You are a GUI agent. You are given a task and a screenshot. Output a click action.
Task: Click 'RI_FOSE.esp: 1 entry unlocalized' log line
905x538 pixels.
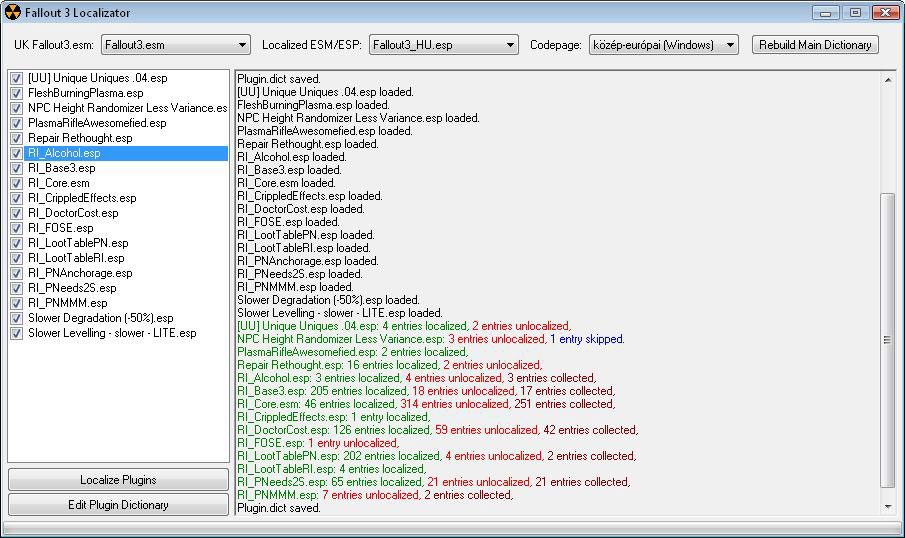tap(318, 443)
